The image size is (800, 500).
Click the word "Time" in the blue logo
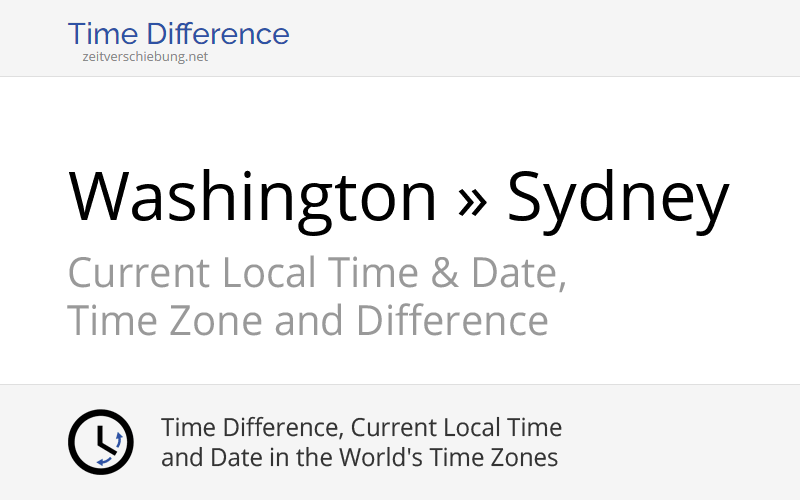101,34
